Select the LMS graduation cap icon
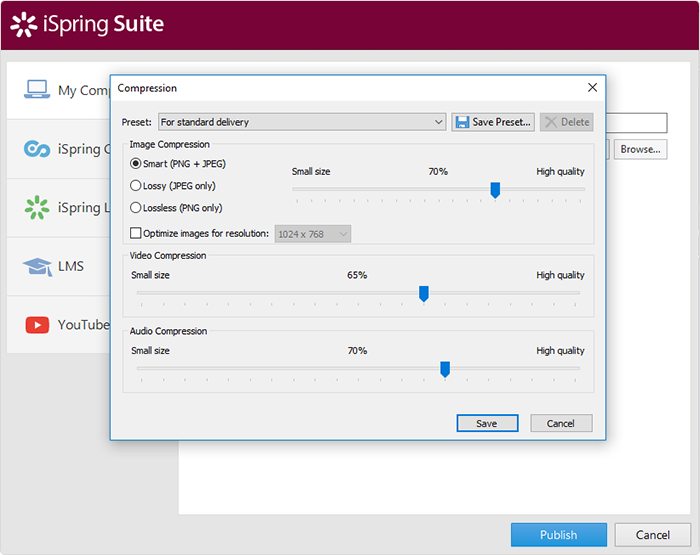700x555 pixels. 38,267
